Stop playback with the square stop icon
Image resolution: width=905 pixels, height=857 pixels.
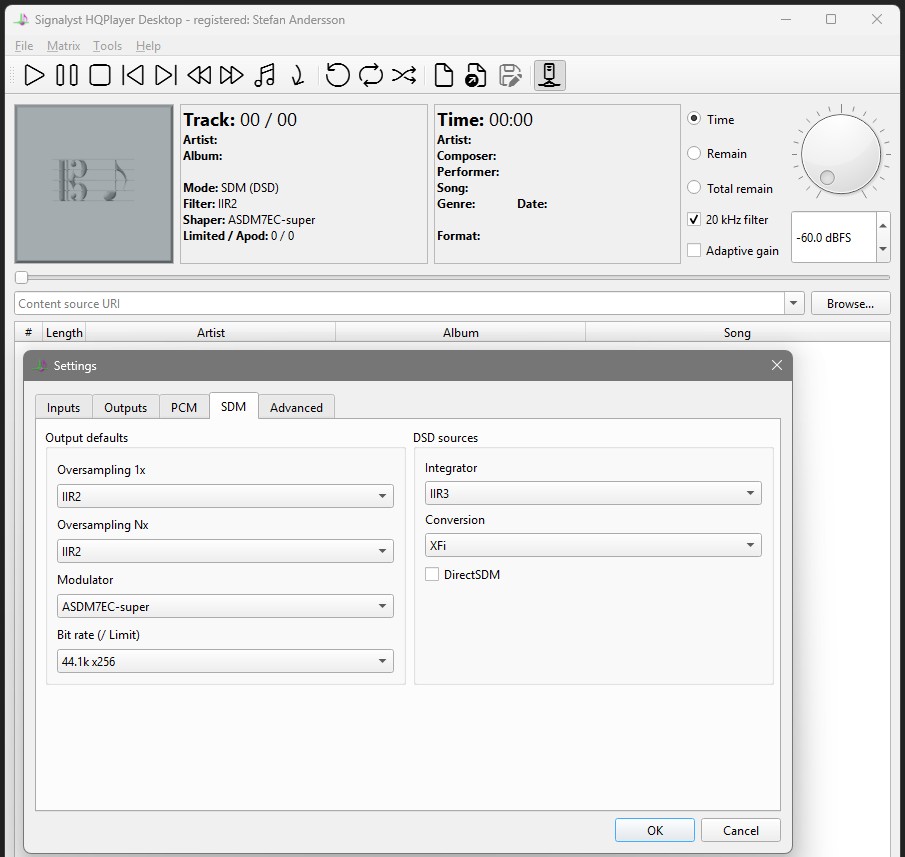coord(100,75)
